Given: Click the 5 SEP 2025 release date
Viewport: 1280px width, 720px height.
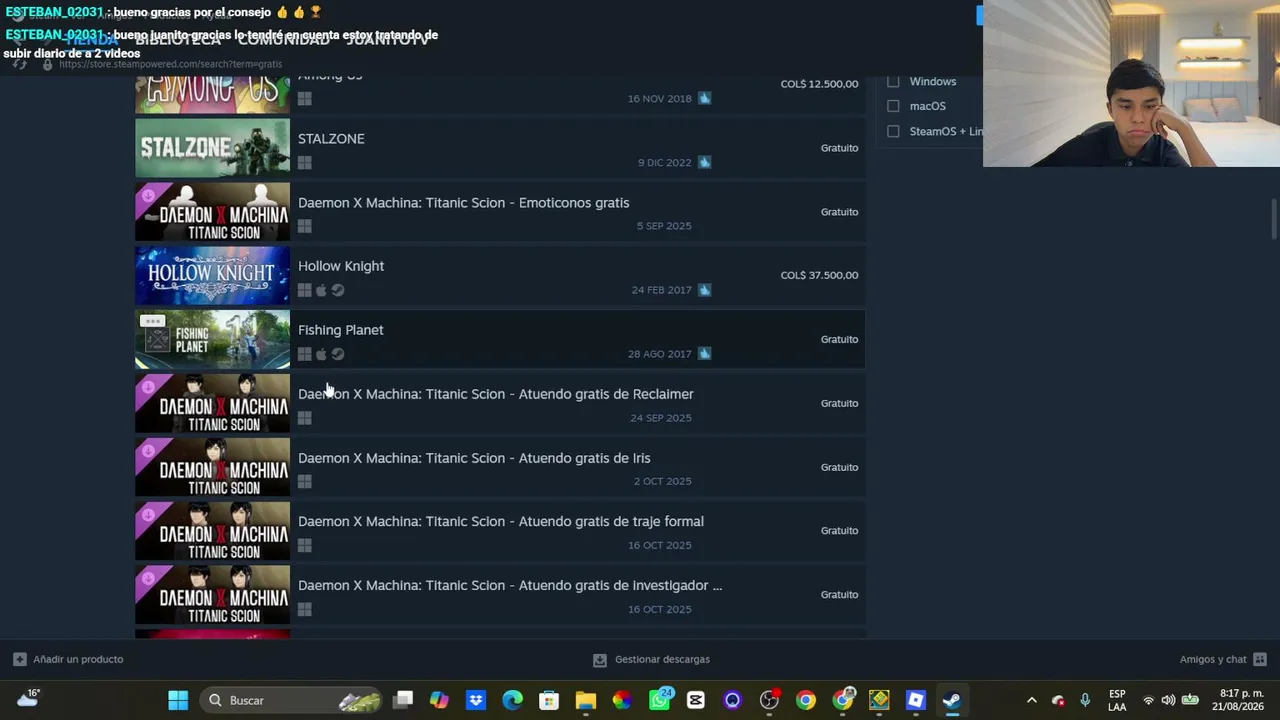Looking at the screenshot, I should coord(664,226).
